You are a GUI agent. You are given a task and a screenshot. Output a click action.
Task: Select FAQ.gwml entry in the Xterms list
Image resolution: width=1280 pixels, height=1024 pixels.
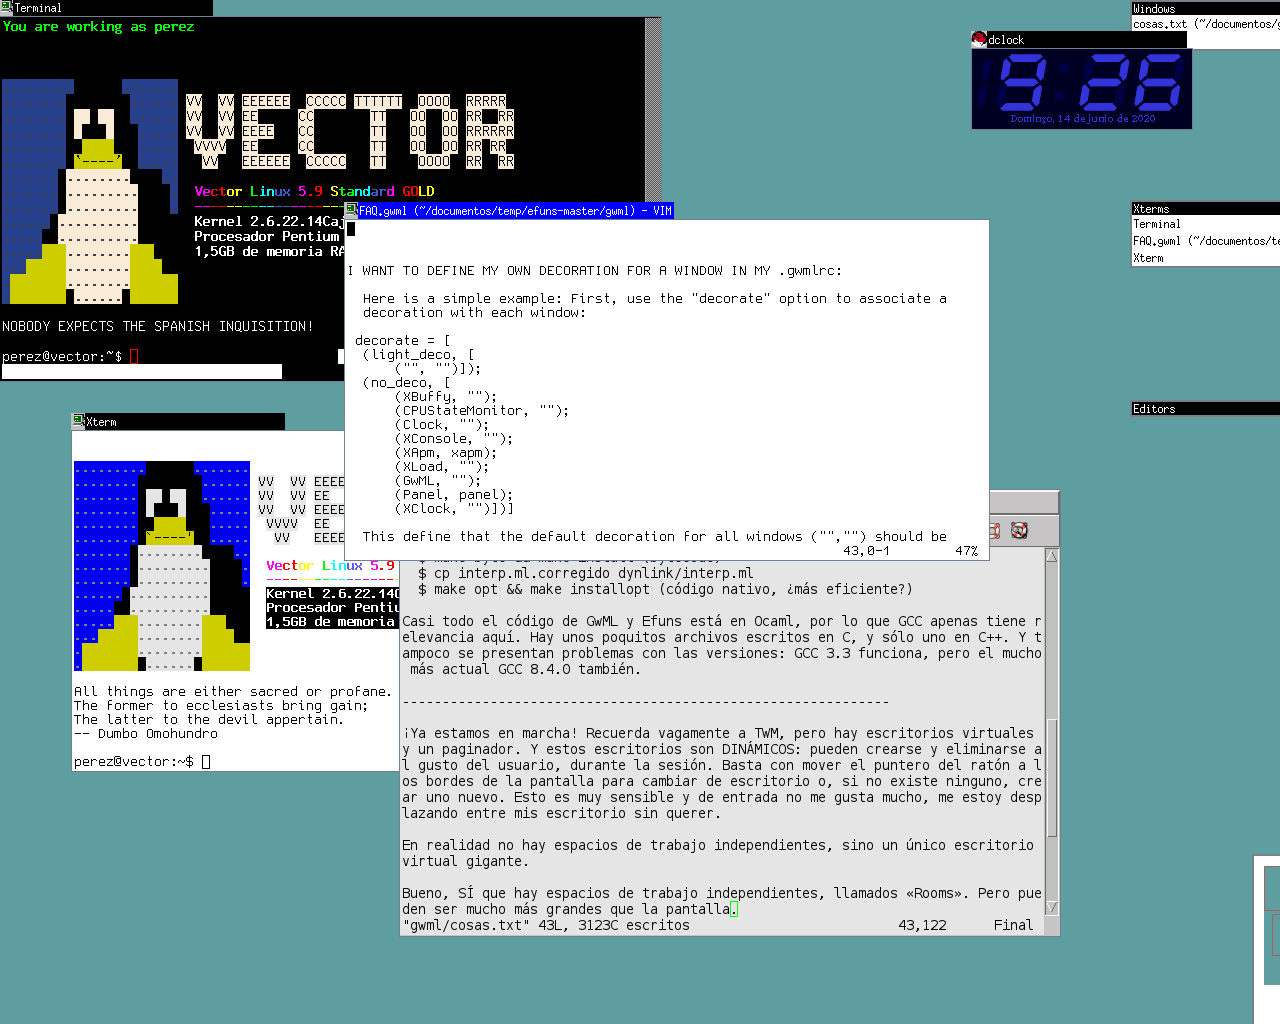click(x=1204, y=241)
